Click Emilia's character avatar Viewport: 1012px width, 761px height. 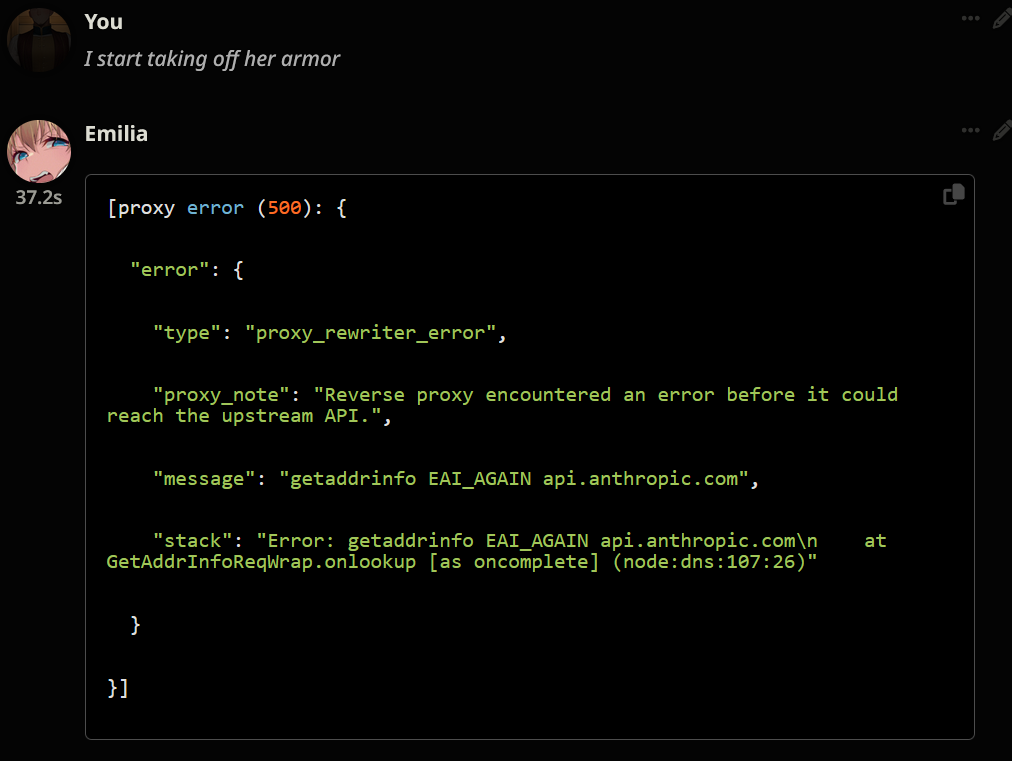point(39,152)
